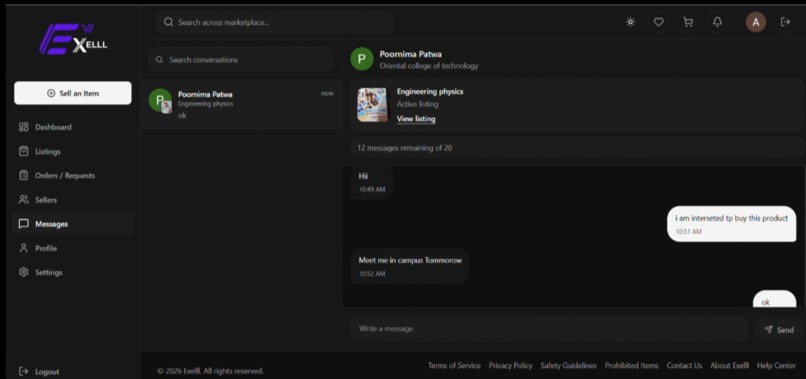The height and width of the screenshot is (379, 806).
Task: Open Help Center link
Action: click(776, 366)
